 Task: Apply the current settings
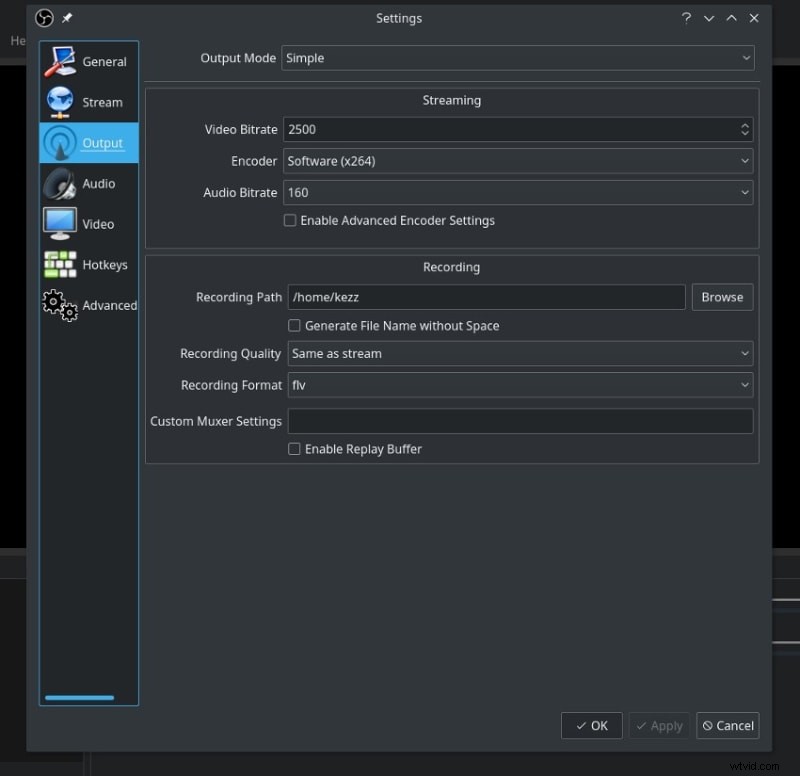[659, 726]
